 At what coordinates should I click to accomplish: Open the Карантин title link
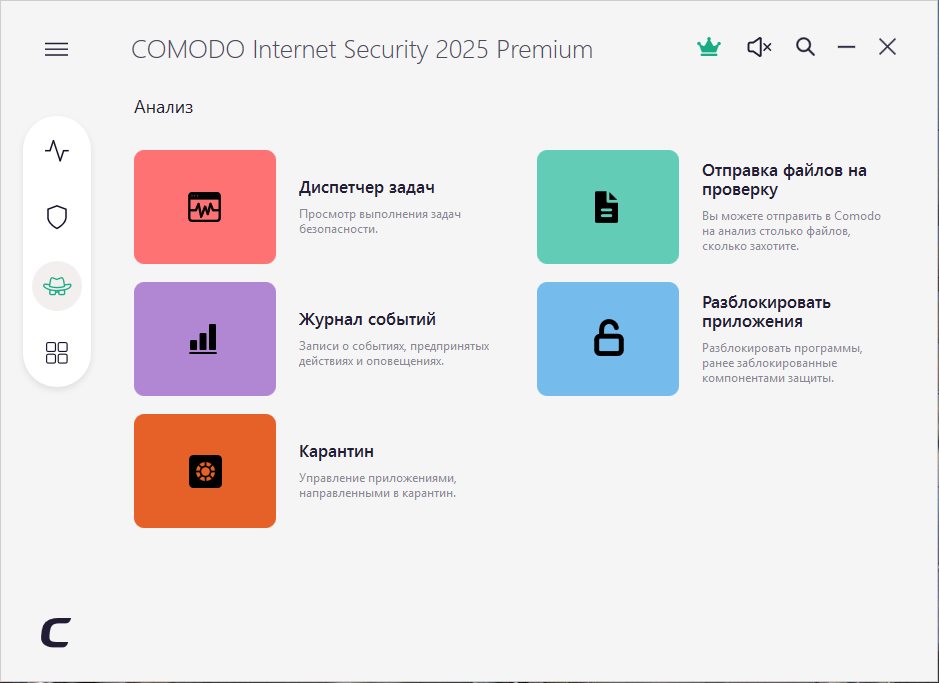pyautogui.click(x=336, y=452)
